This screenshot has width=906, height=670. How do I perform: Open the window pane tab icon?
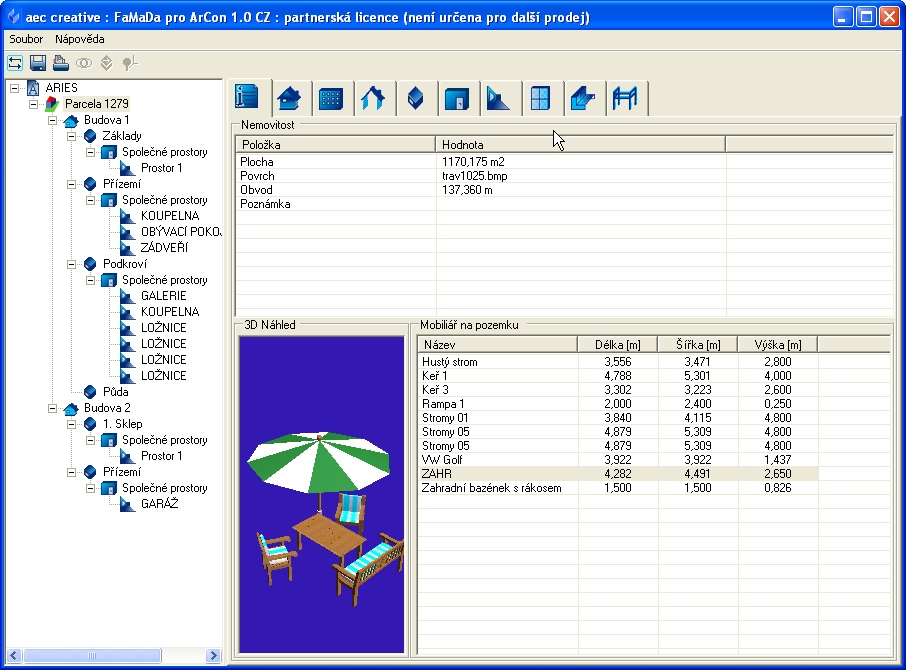(x=541, y=98)
